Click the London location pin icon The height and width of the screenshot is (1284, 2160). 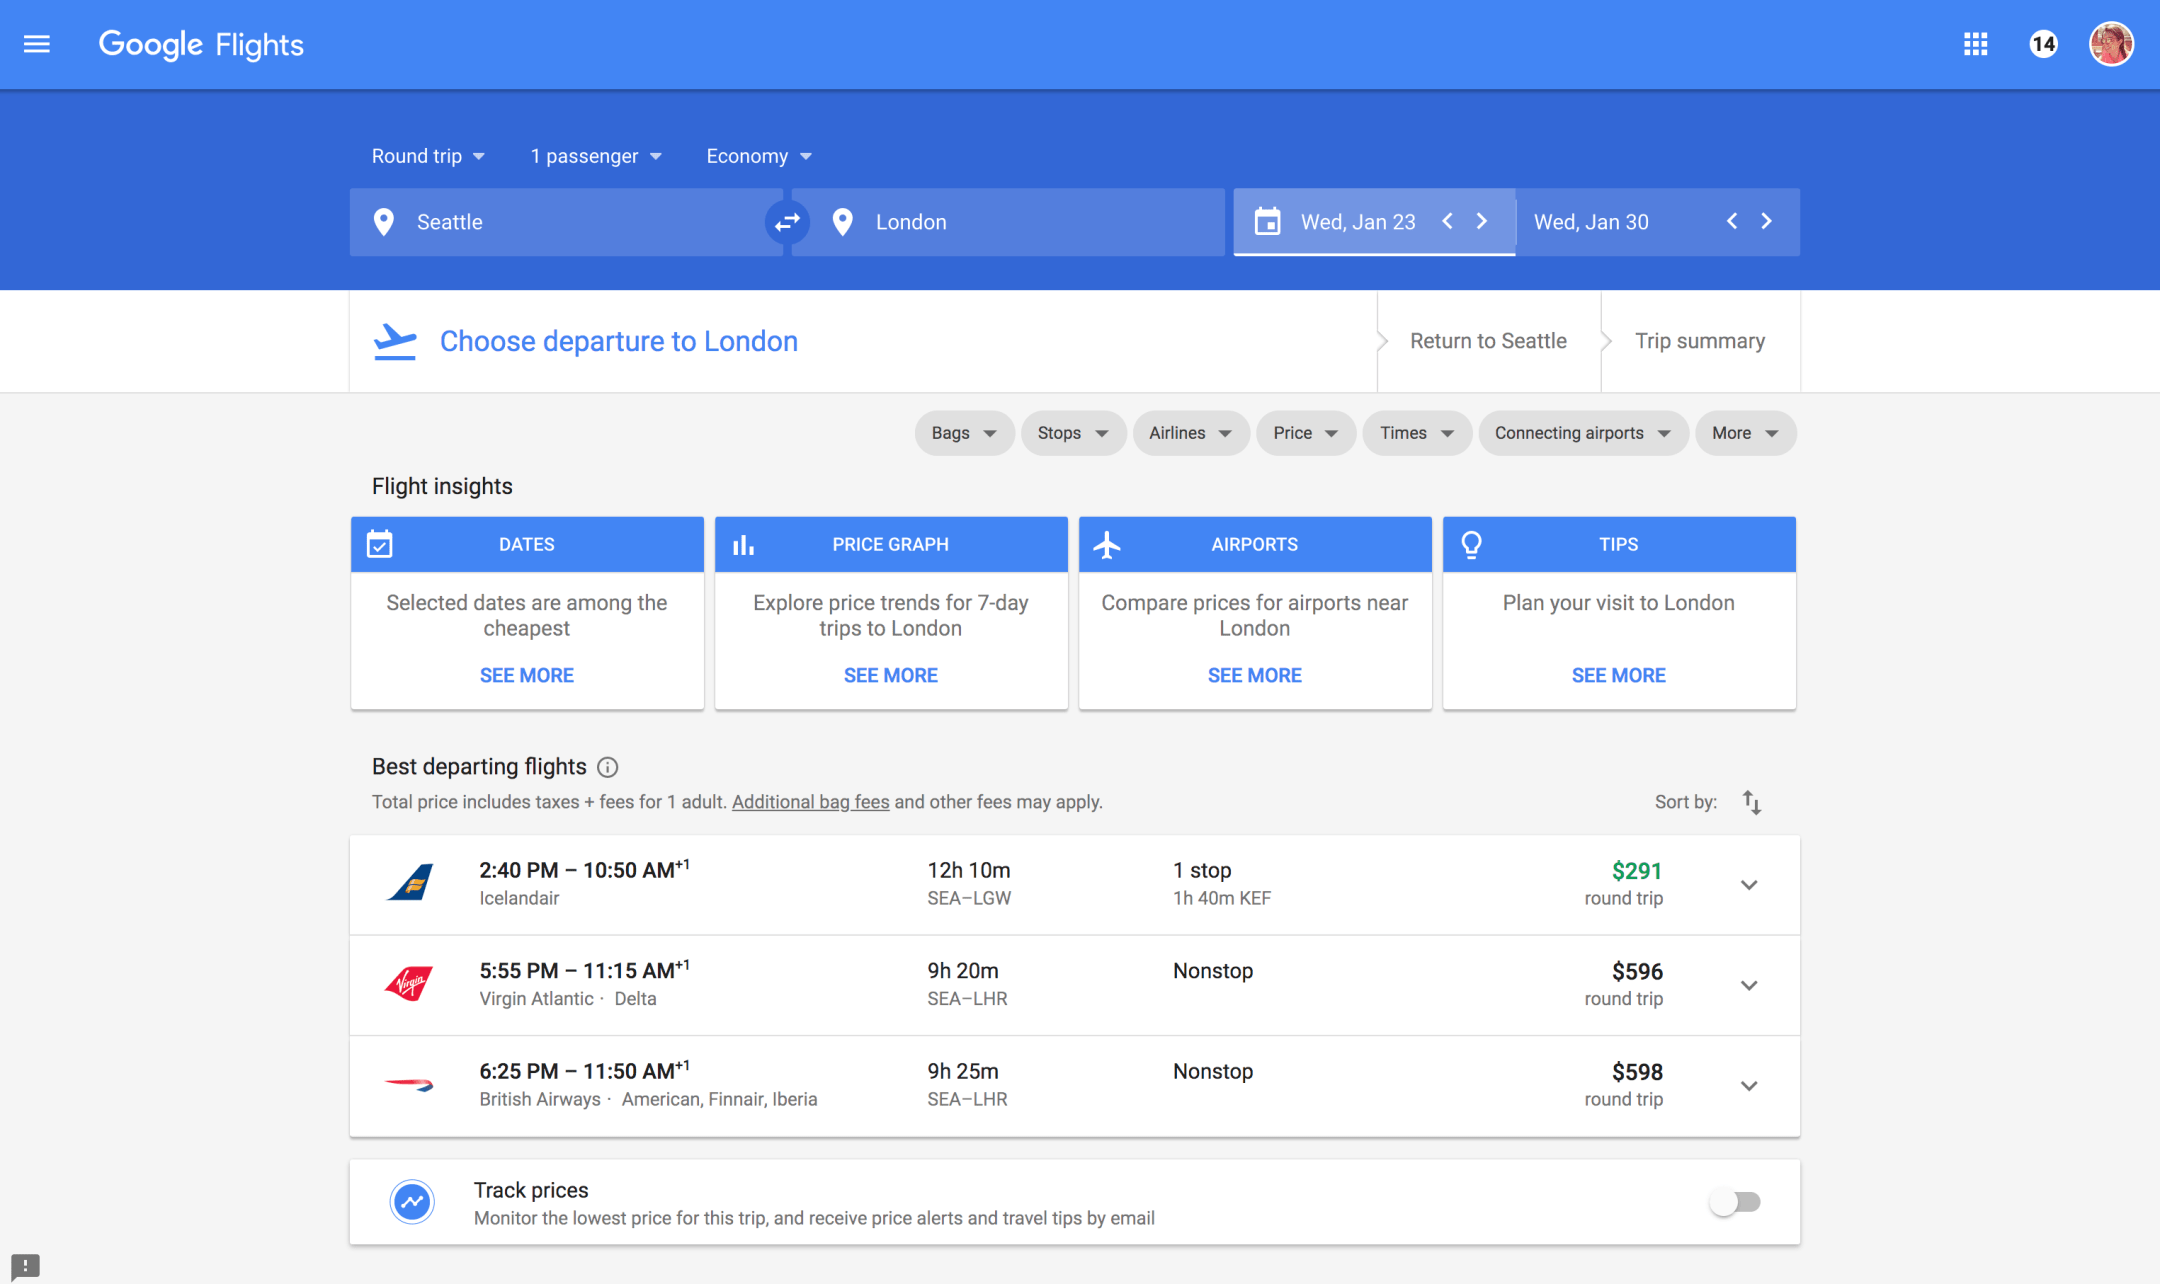[x=842, y=222]
